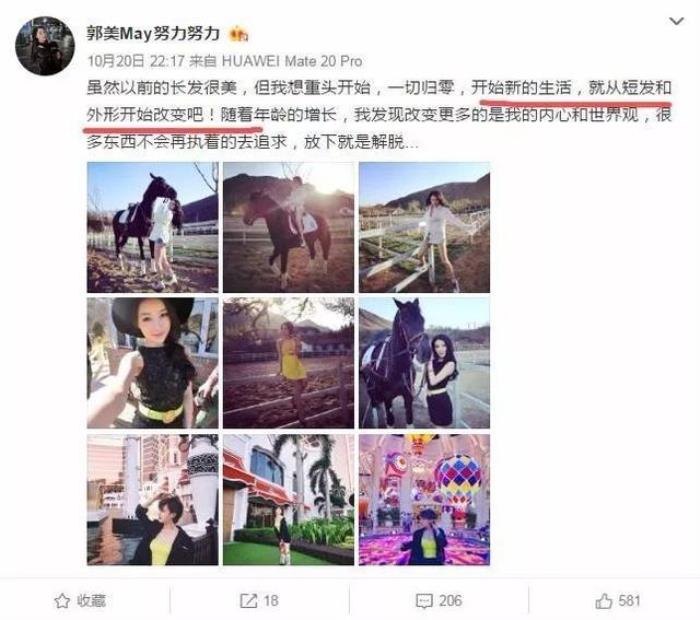Open the HUAWEI Mate 20 Pro source link

coord(292,61)
